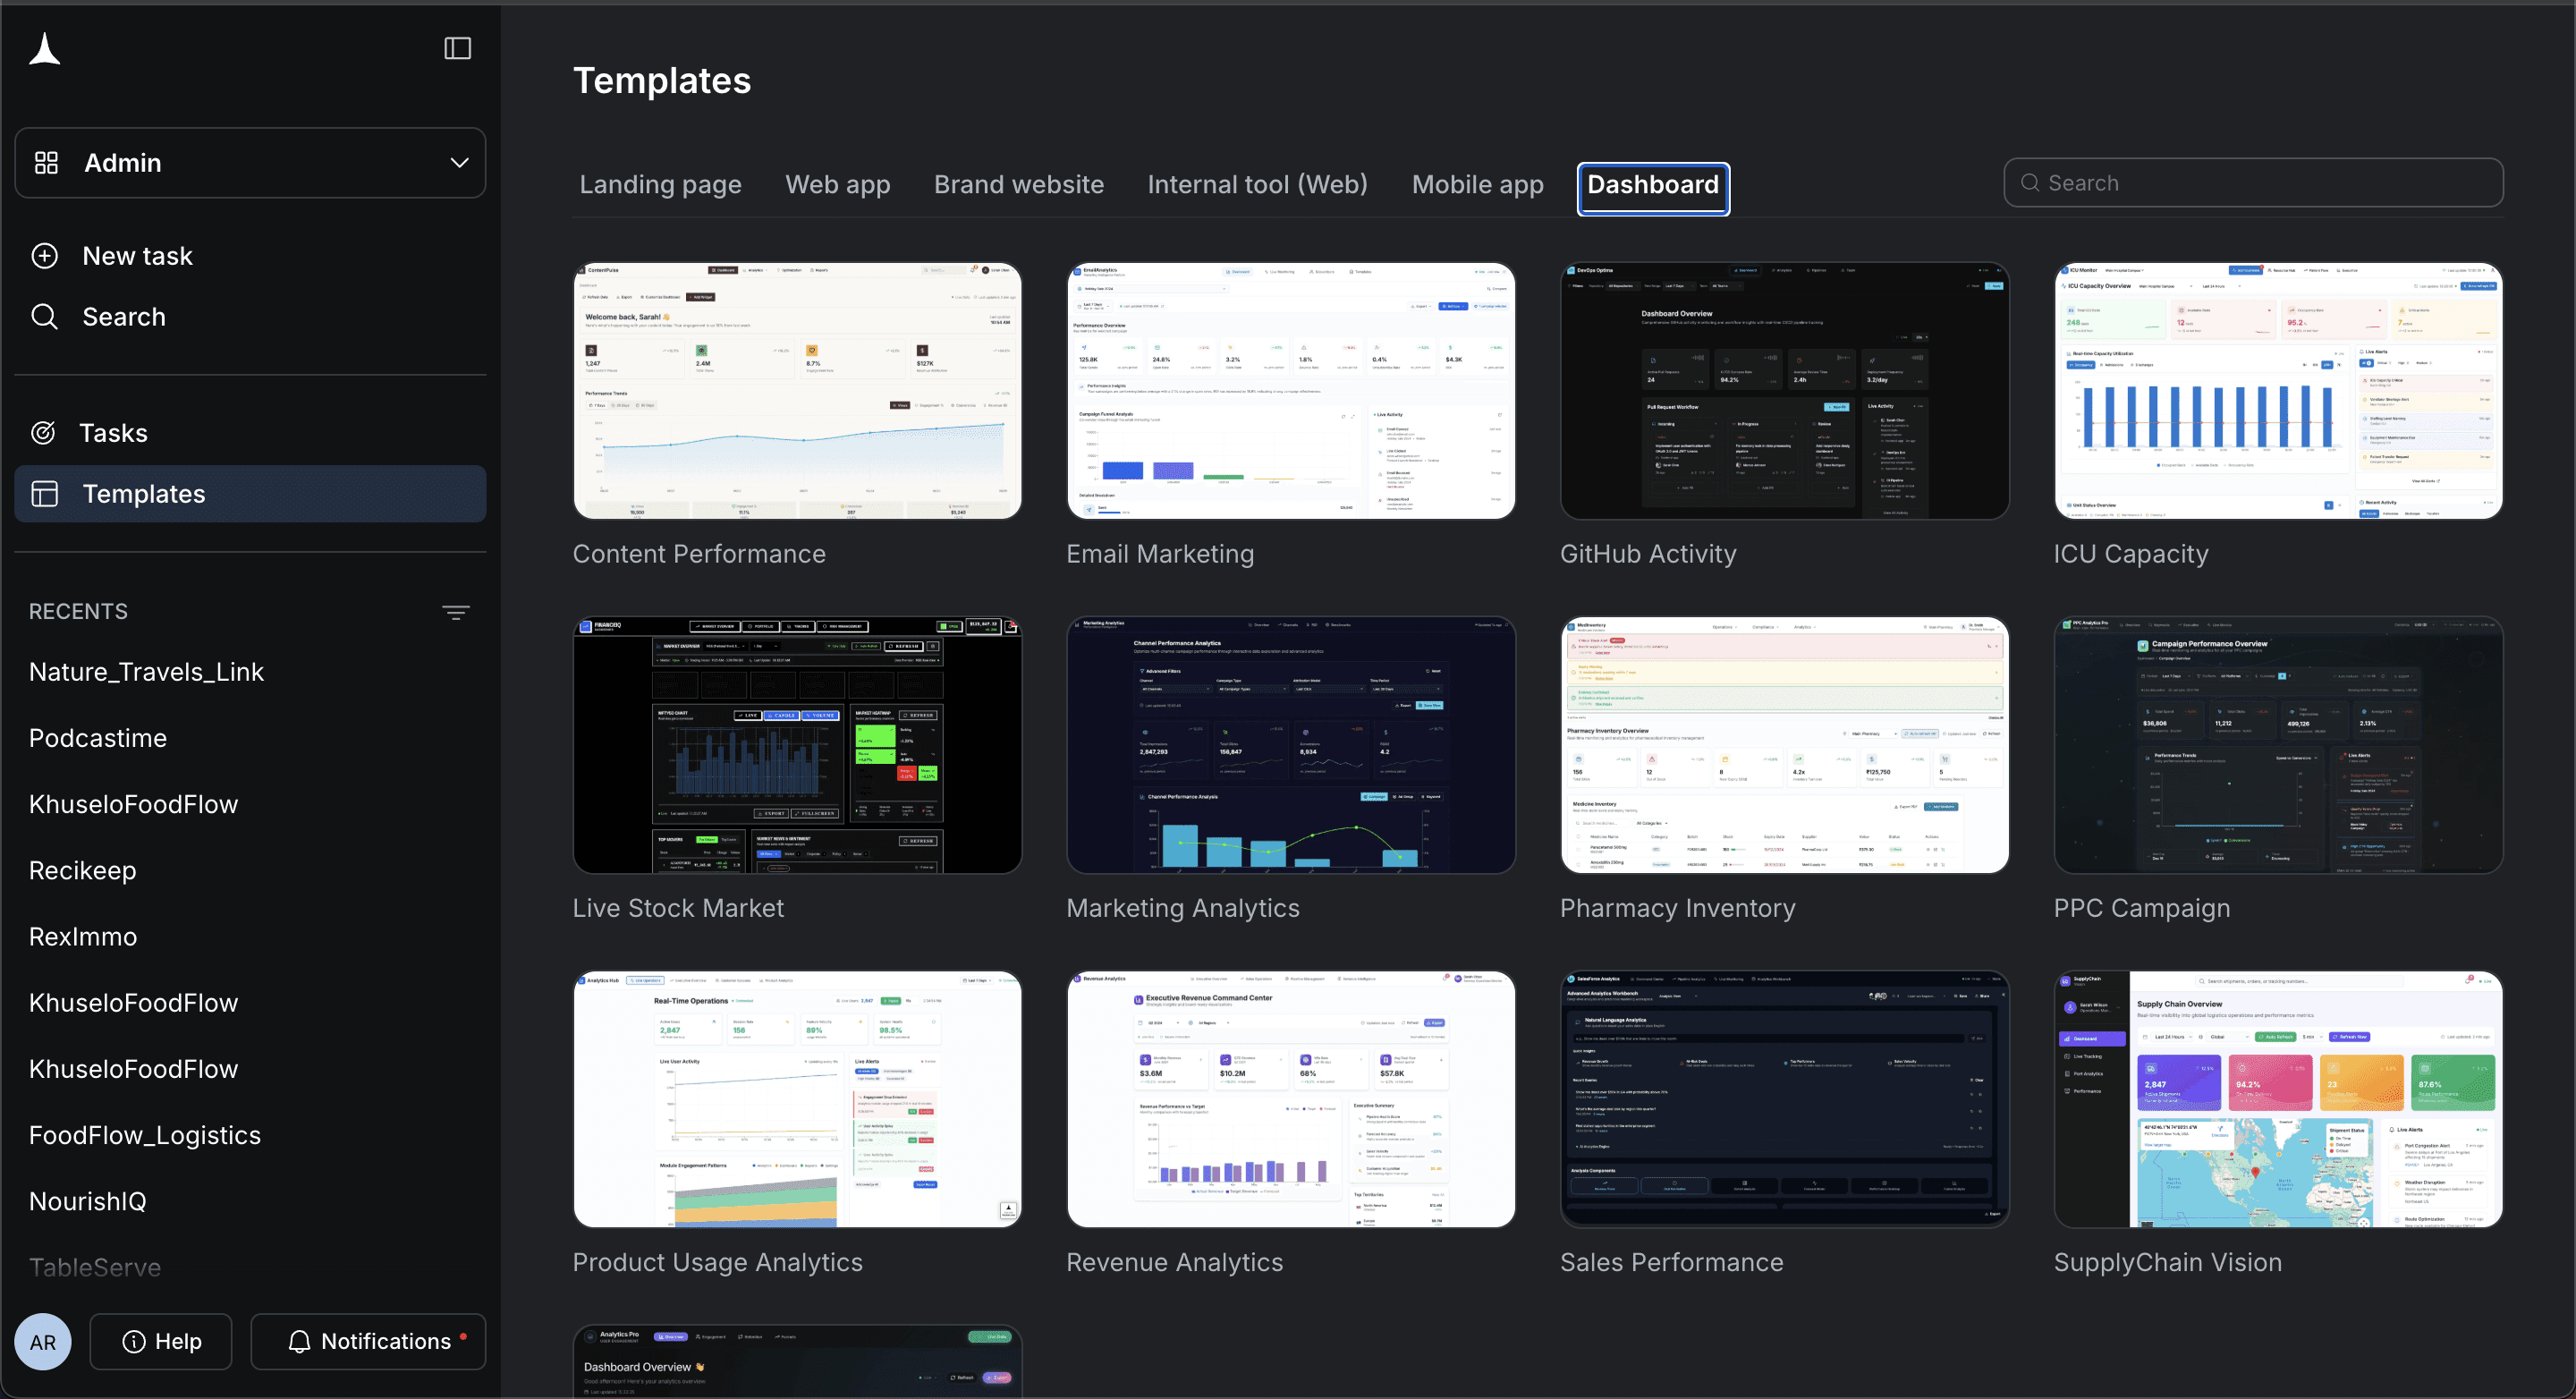The width and height of the screenshot is (2576, 1399).
Task: Click the Notifications bell icon
Action: tap(299, 1341)
